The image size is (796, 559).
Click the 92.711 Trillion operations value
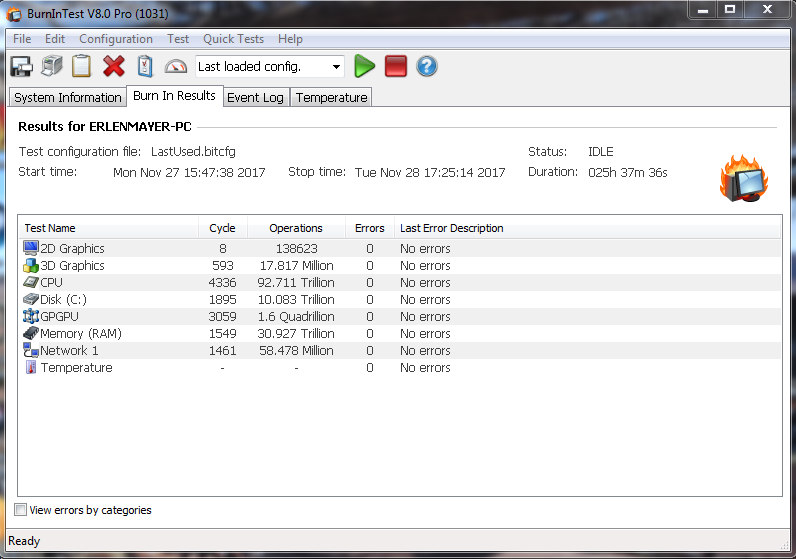[x=296, y=282]
